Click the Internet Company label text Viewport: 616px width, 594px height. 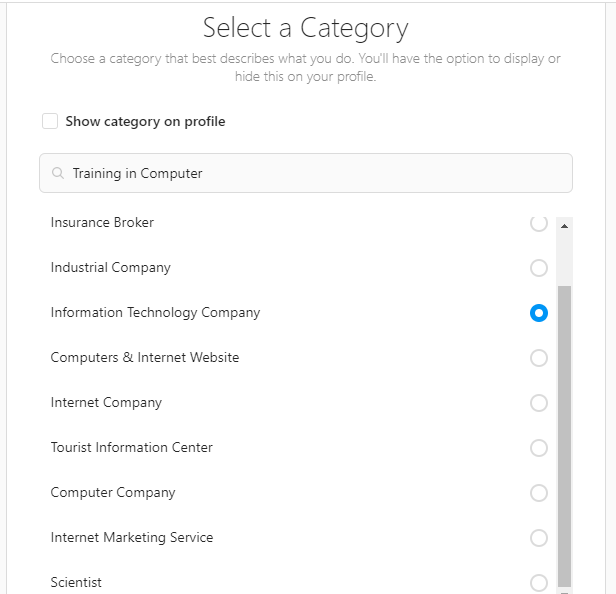click(106, 403)
